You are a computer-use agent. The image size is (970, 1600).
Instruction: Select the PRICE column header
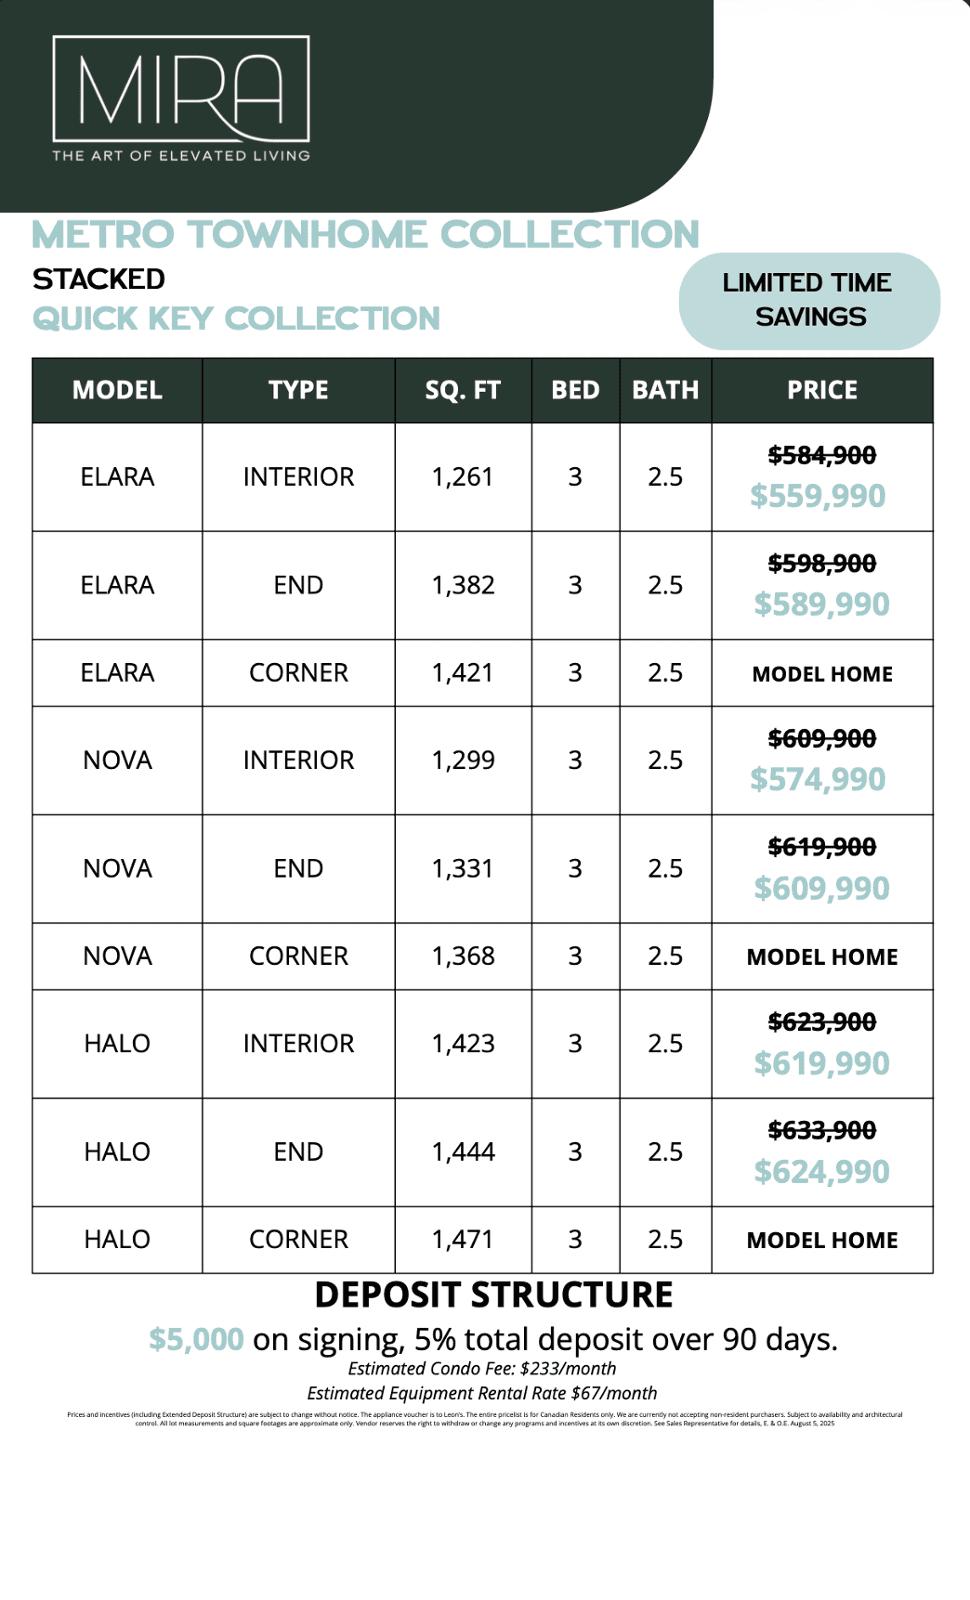(822, 390)
